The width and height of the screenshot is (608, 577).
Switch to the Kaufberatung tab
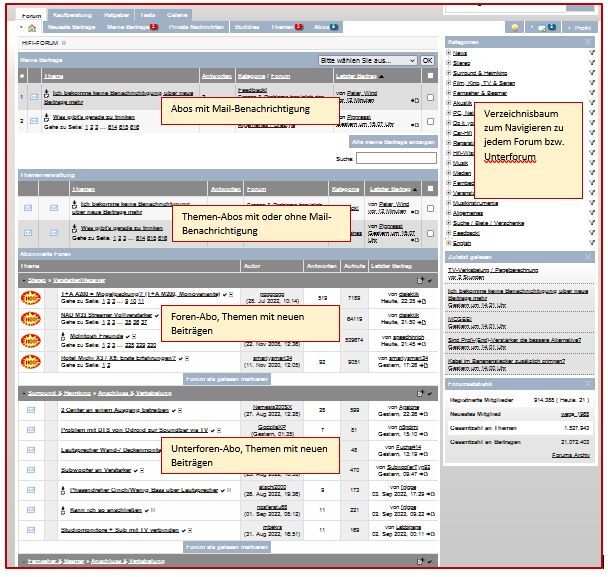pos(73,15)
